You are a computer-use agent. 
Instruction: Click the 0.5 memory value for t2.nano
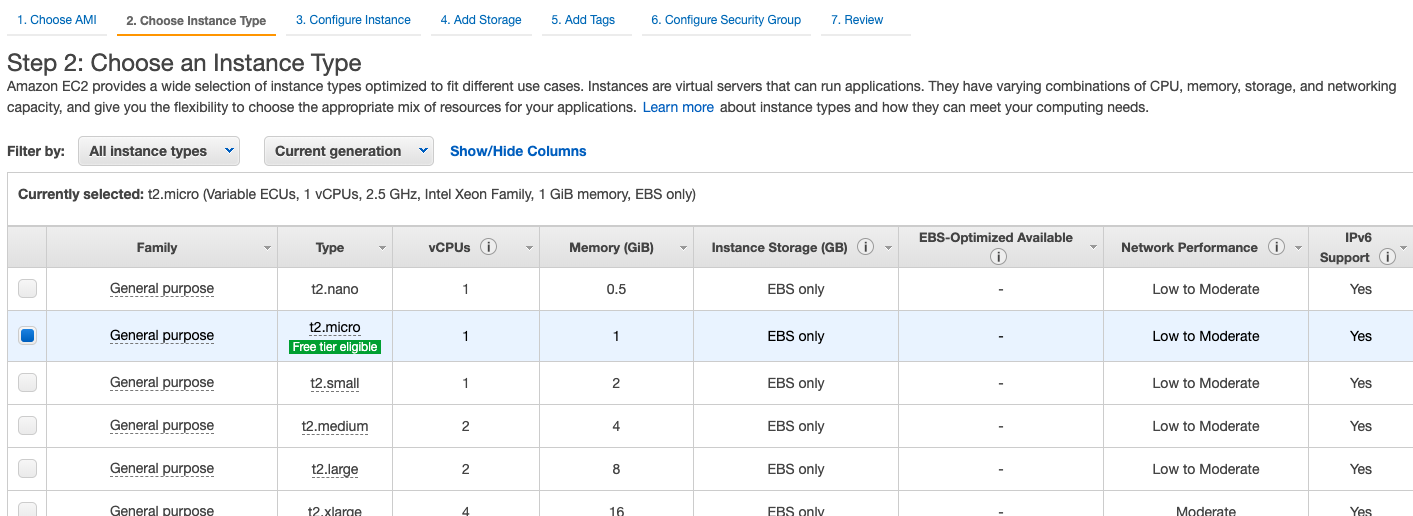[616, 289]
